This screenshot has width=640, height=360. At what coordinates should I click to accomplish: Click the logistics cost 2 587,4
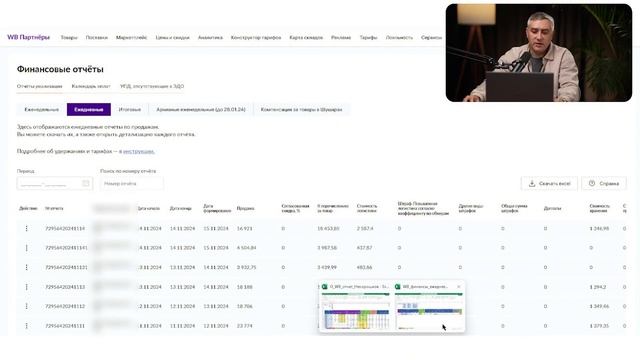(365, 229)
